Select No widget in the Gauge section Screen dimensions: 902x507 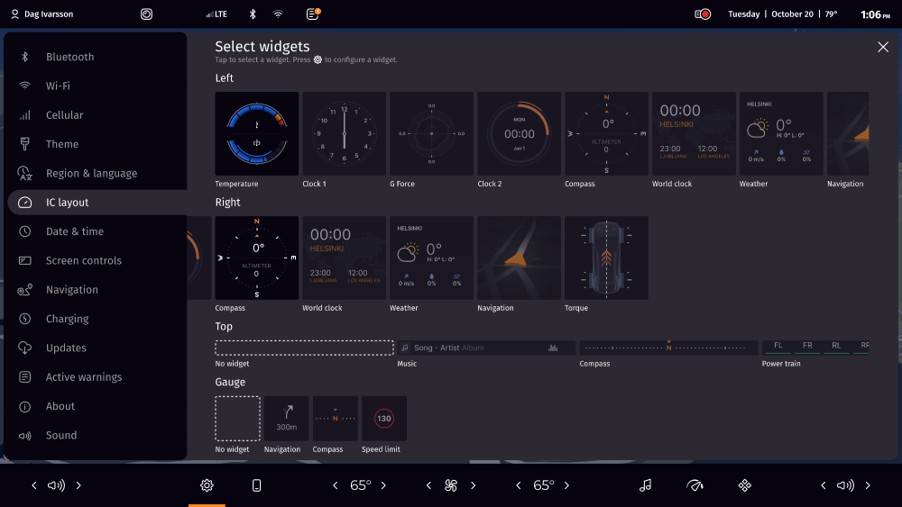(237, 419)
